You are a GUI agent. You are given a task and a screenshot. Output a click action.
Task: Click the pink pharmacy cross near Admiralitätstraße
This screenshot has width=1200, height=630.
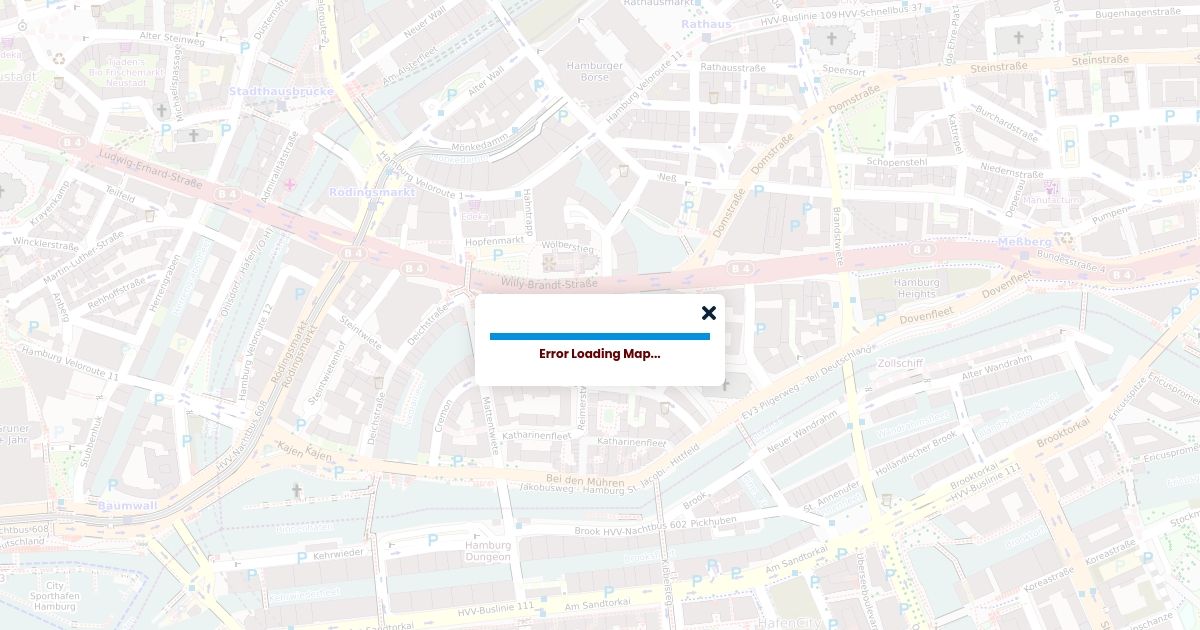pos(290,184)
